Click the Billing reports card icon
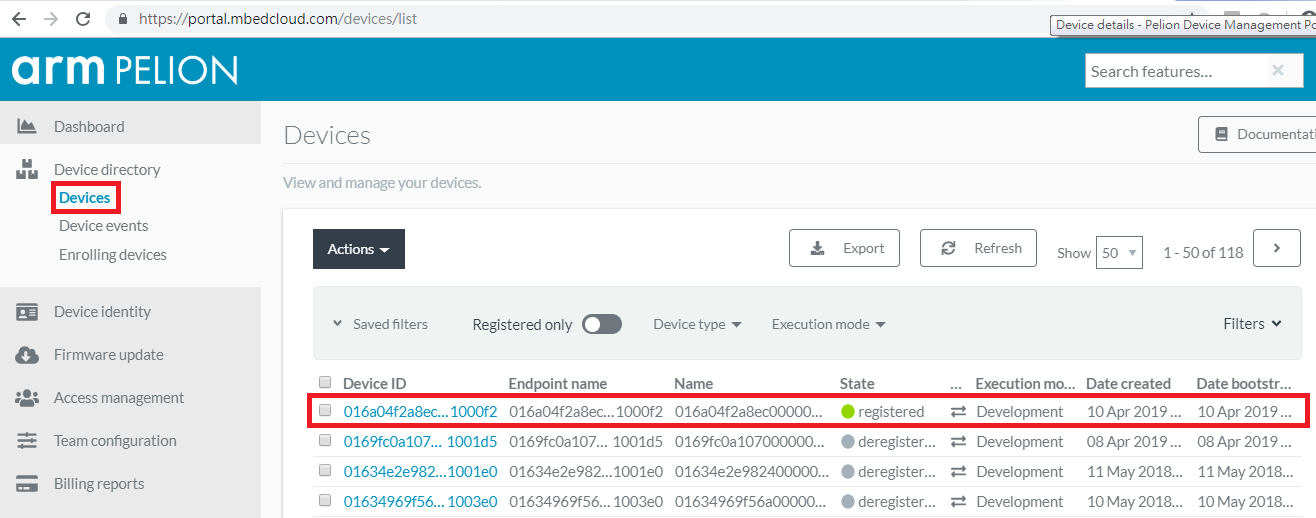The width and height of the screenshot is (1316, 518). (27, 484)
